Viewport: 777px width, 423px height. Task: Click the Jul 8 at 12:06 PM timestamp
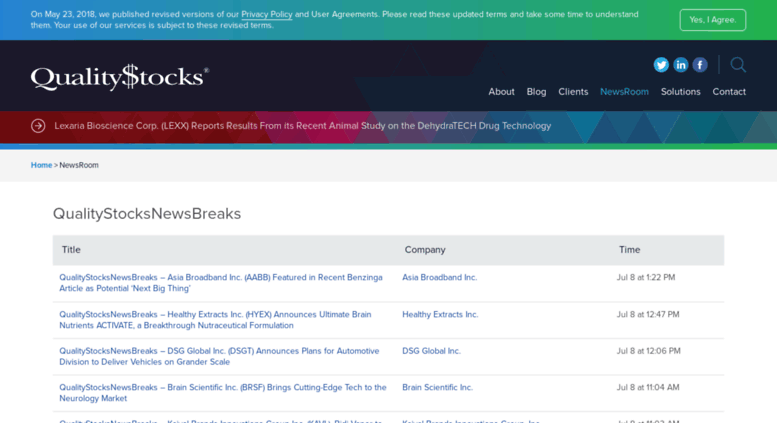pos(648,351)
